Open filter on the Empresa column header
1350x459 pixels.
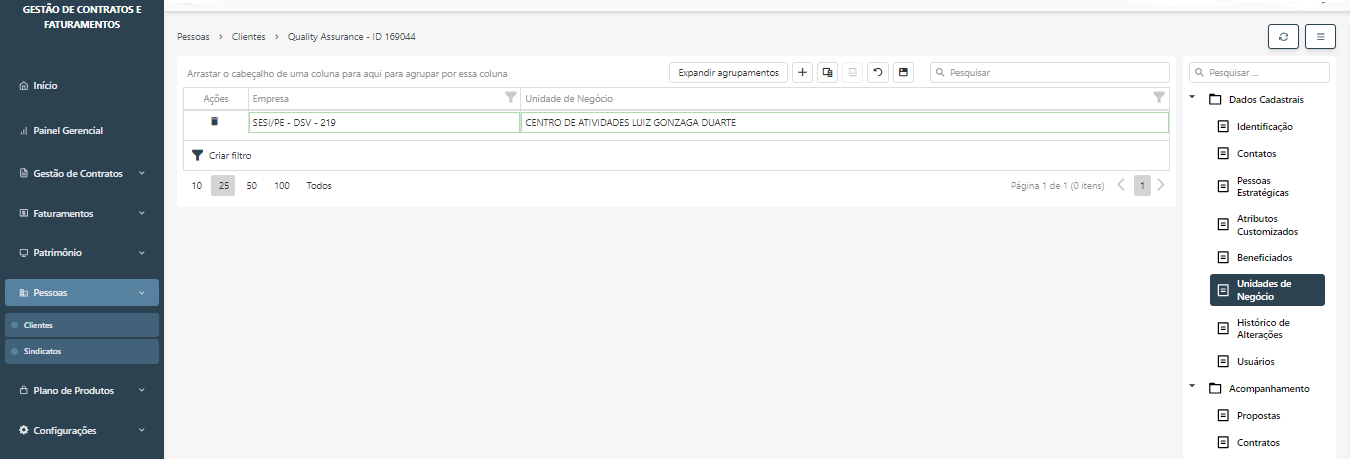[511, 98]
